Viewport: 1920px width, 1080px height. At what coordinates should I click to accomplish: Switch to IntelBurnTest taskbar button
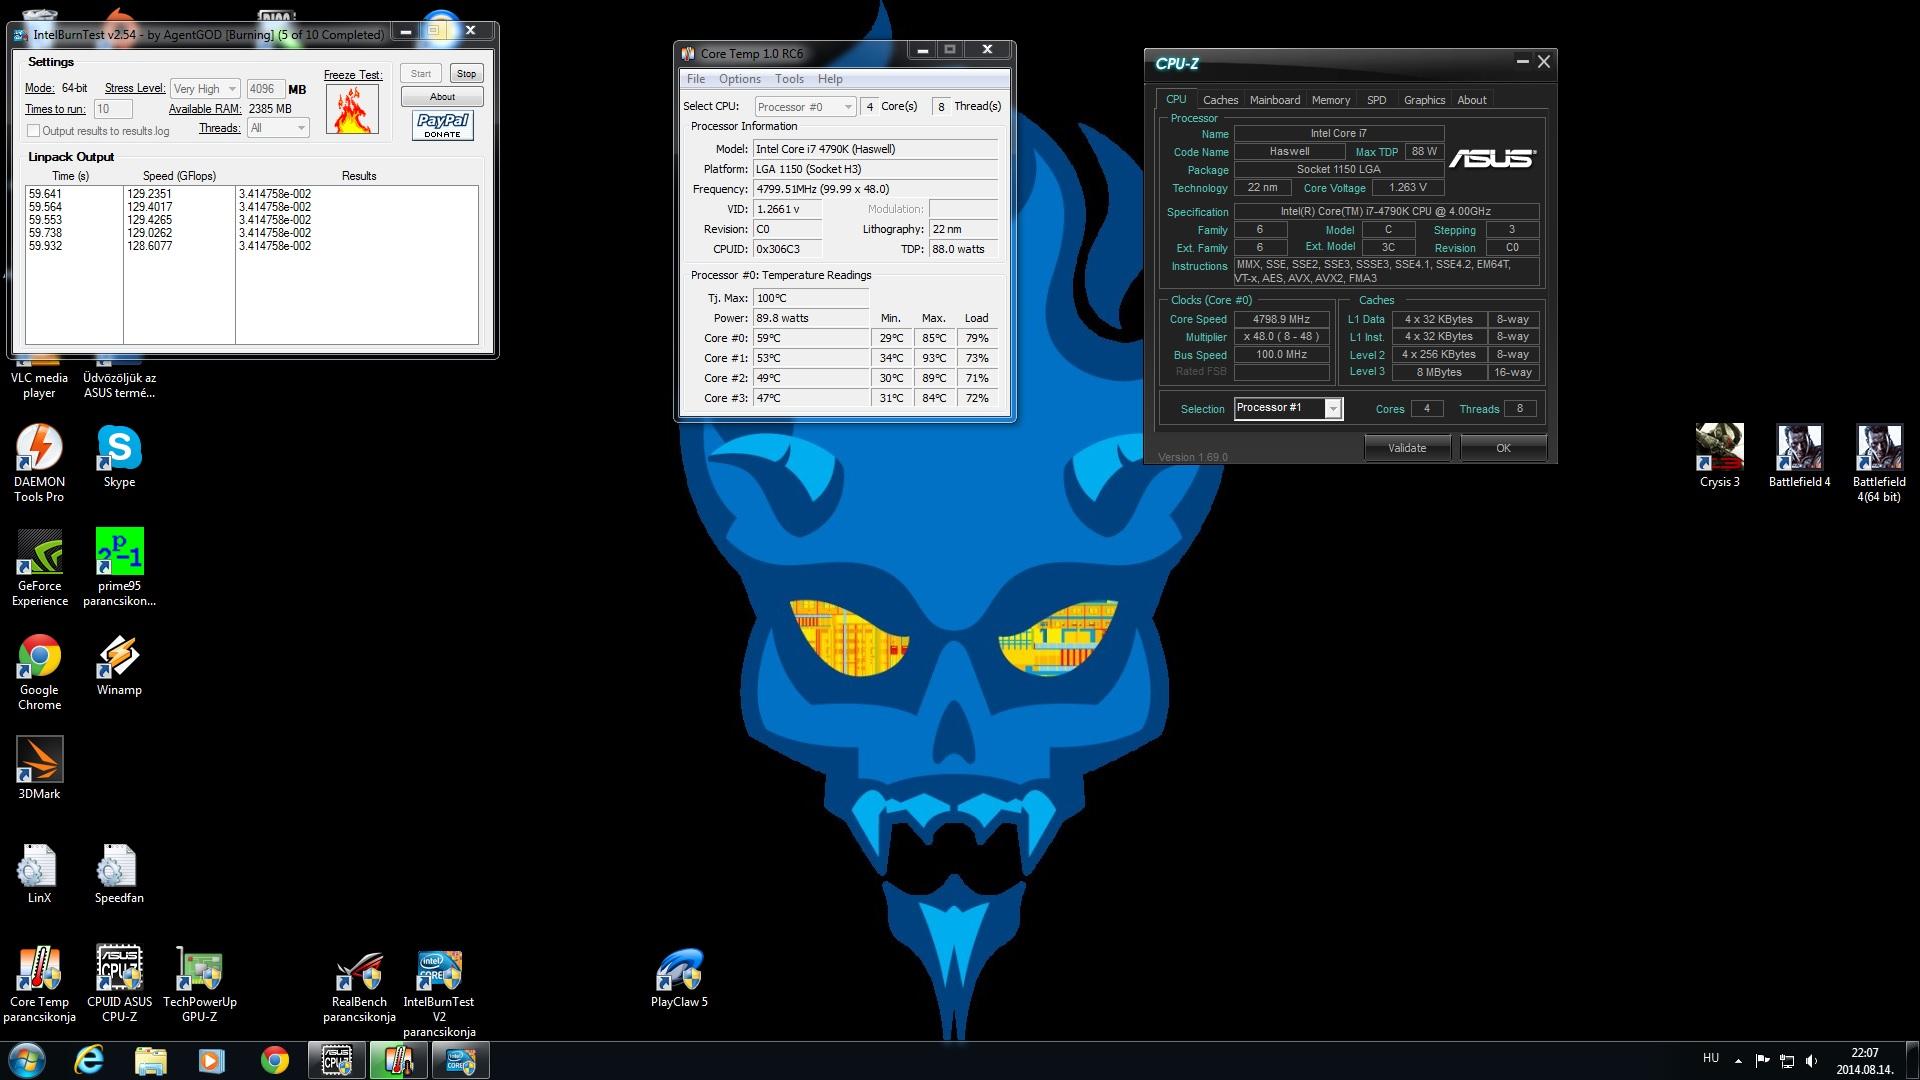(x=461, y=1060)
